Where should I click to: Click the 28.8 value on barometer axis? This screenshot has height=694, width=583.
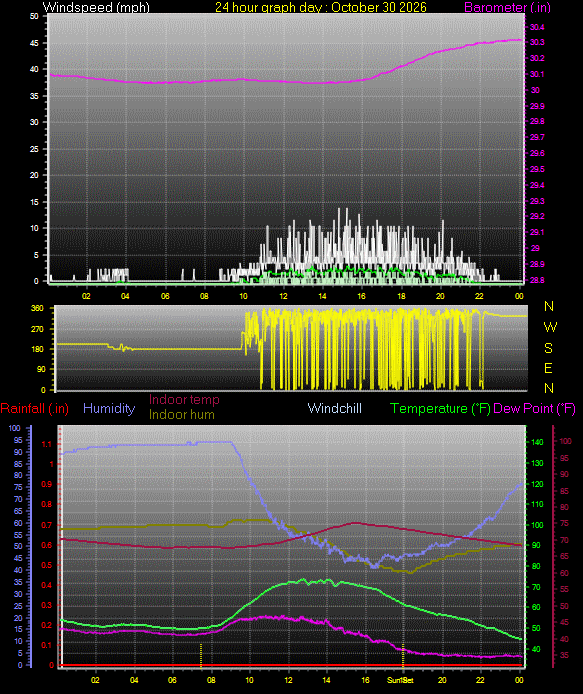click(x=537, y=281)
